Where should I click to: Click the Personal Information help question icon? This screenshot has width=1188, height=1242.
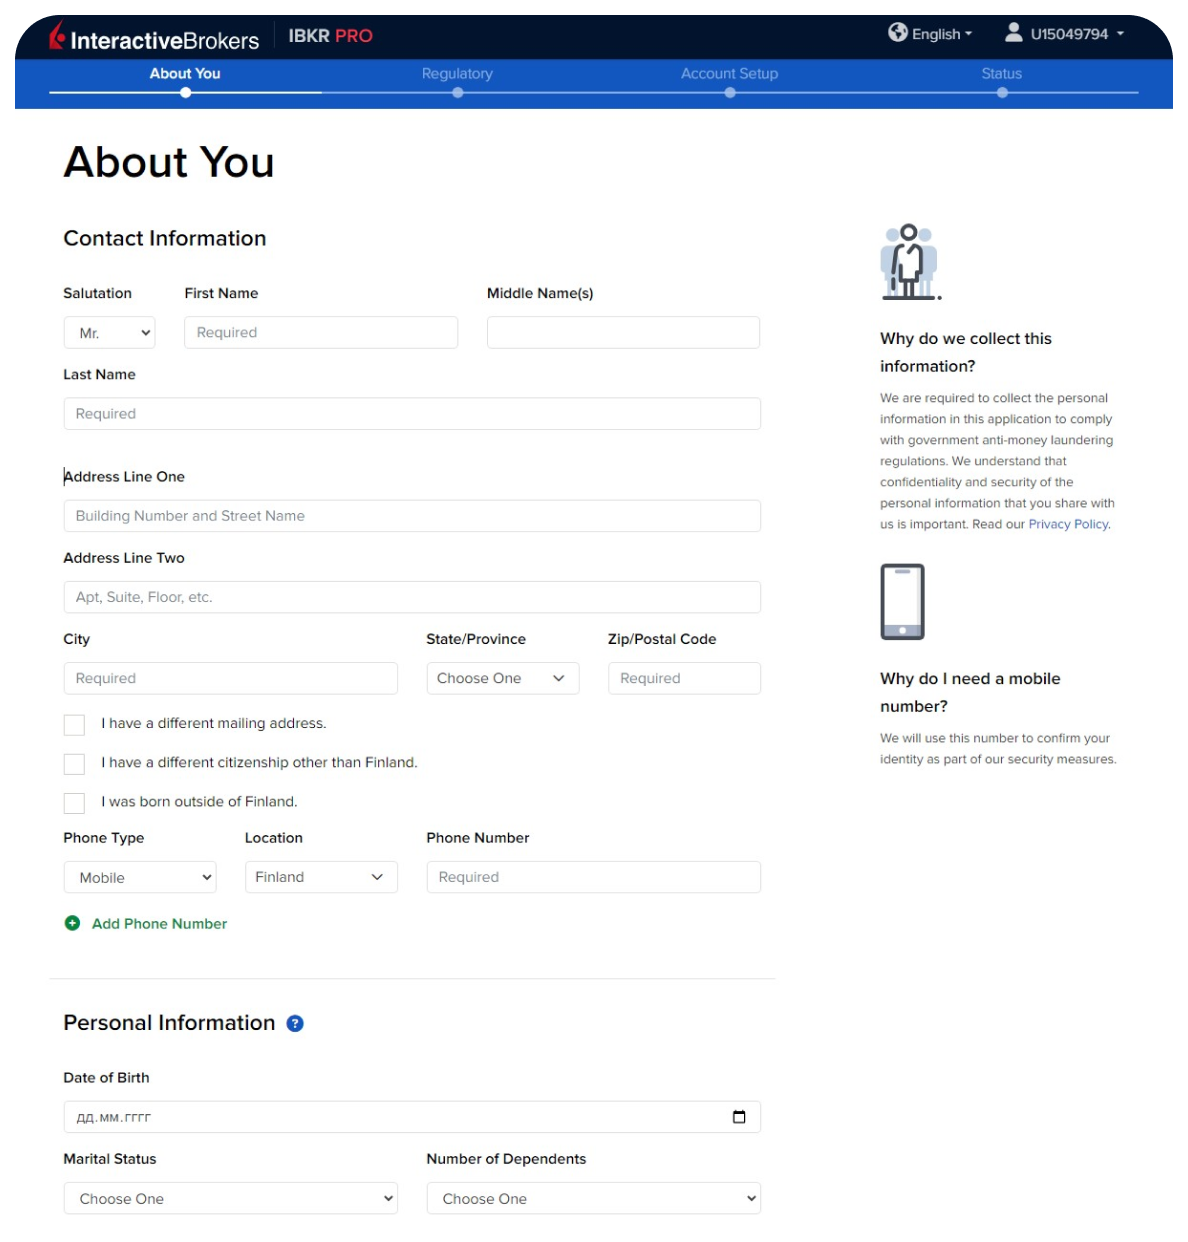click(295, 1023)
